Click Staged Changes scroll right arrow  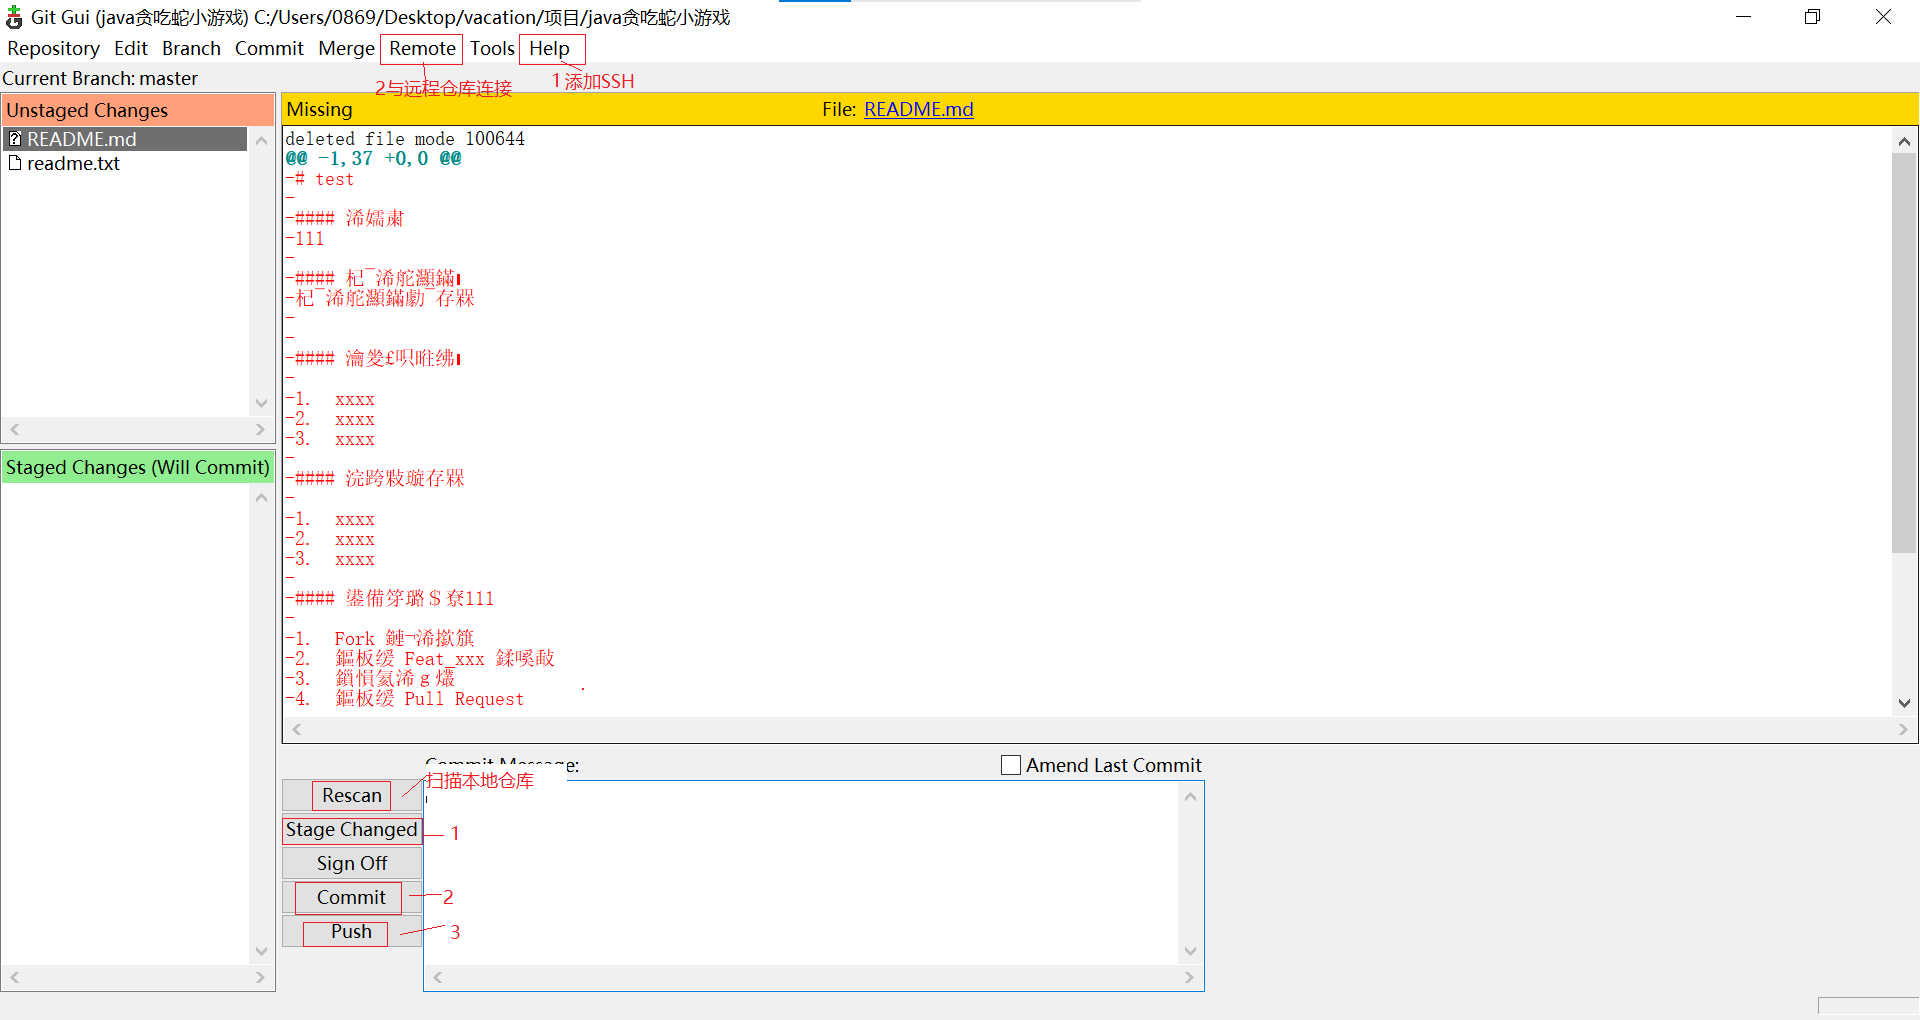coord(260,978)
